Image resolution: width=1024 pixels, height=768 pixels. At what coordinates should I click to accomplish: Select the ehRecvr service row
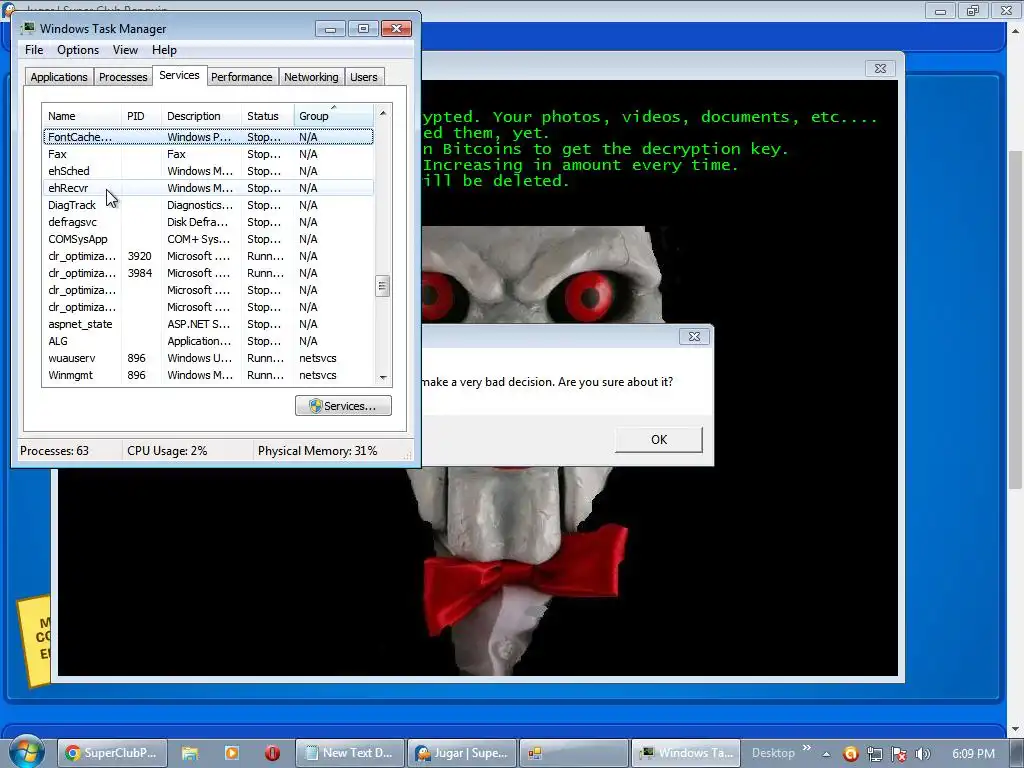tap(208, 188)
